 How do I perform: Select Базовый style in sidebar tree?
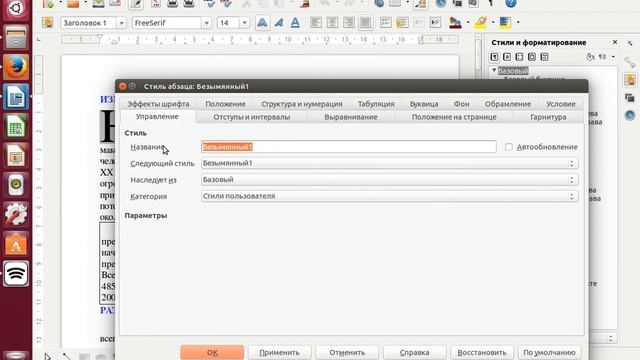(513, 71)
